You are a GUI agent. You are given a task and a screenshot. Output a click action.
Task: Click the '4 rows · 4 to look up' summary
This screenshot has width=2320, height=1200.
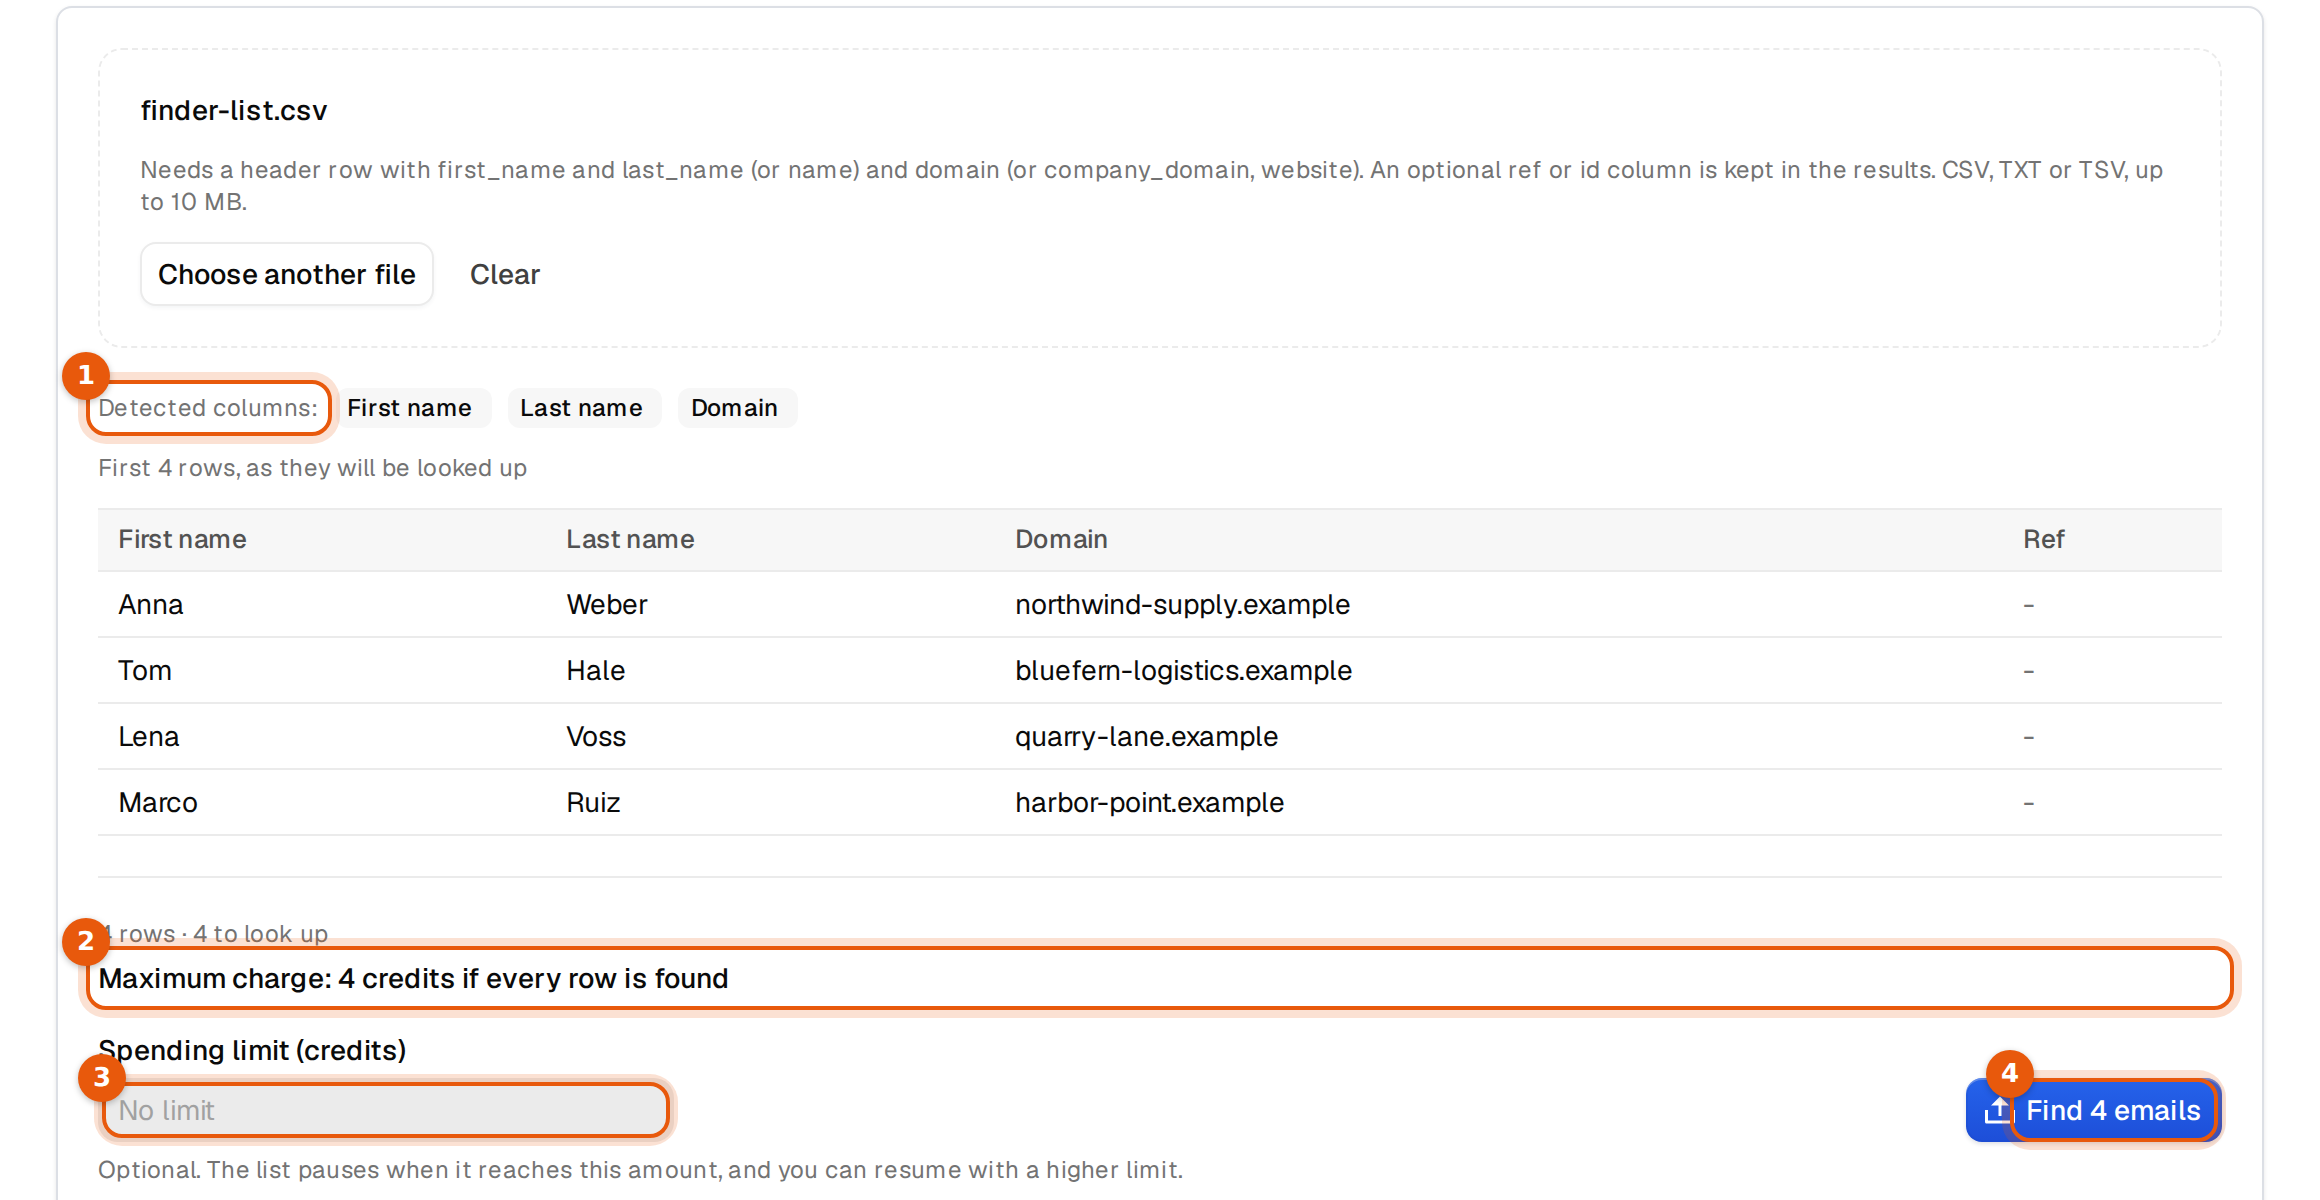click(213, 934)
